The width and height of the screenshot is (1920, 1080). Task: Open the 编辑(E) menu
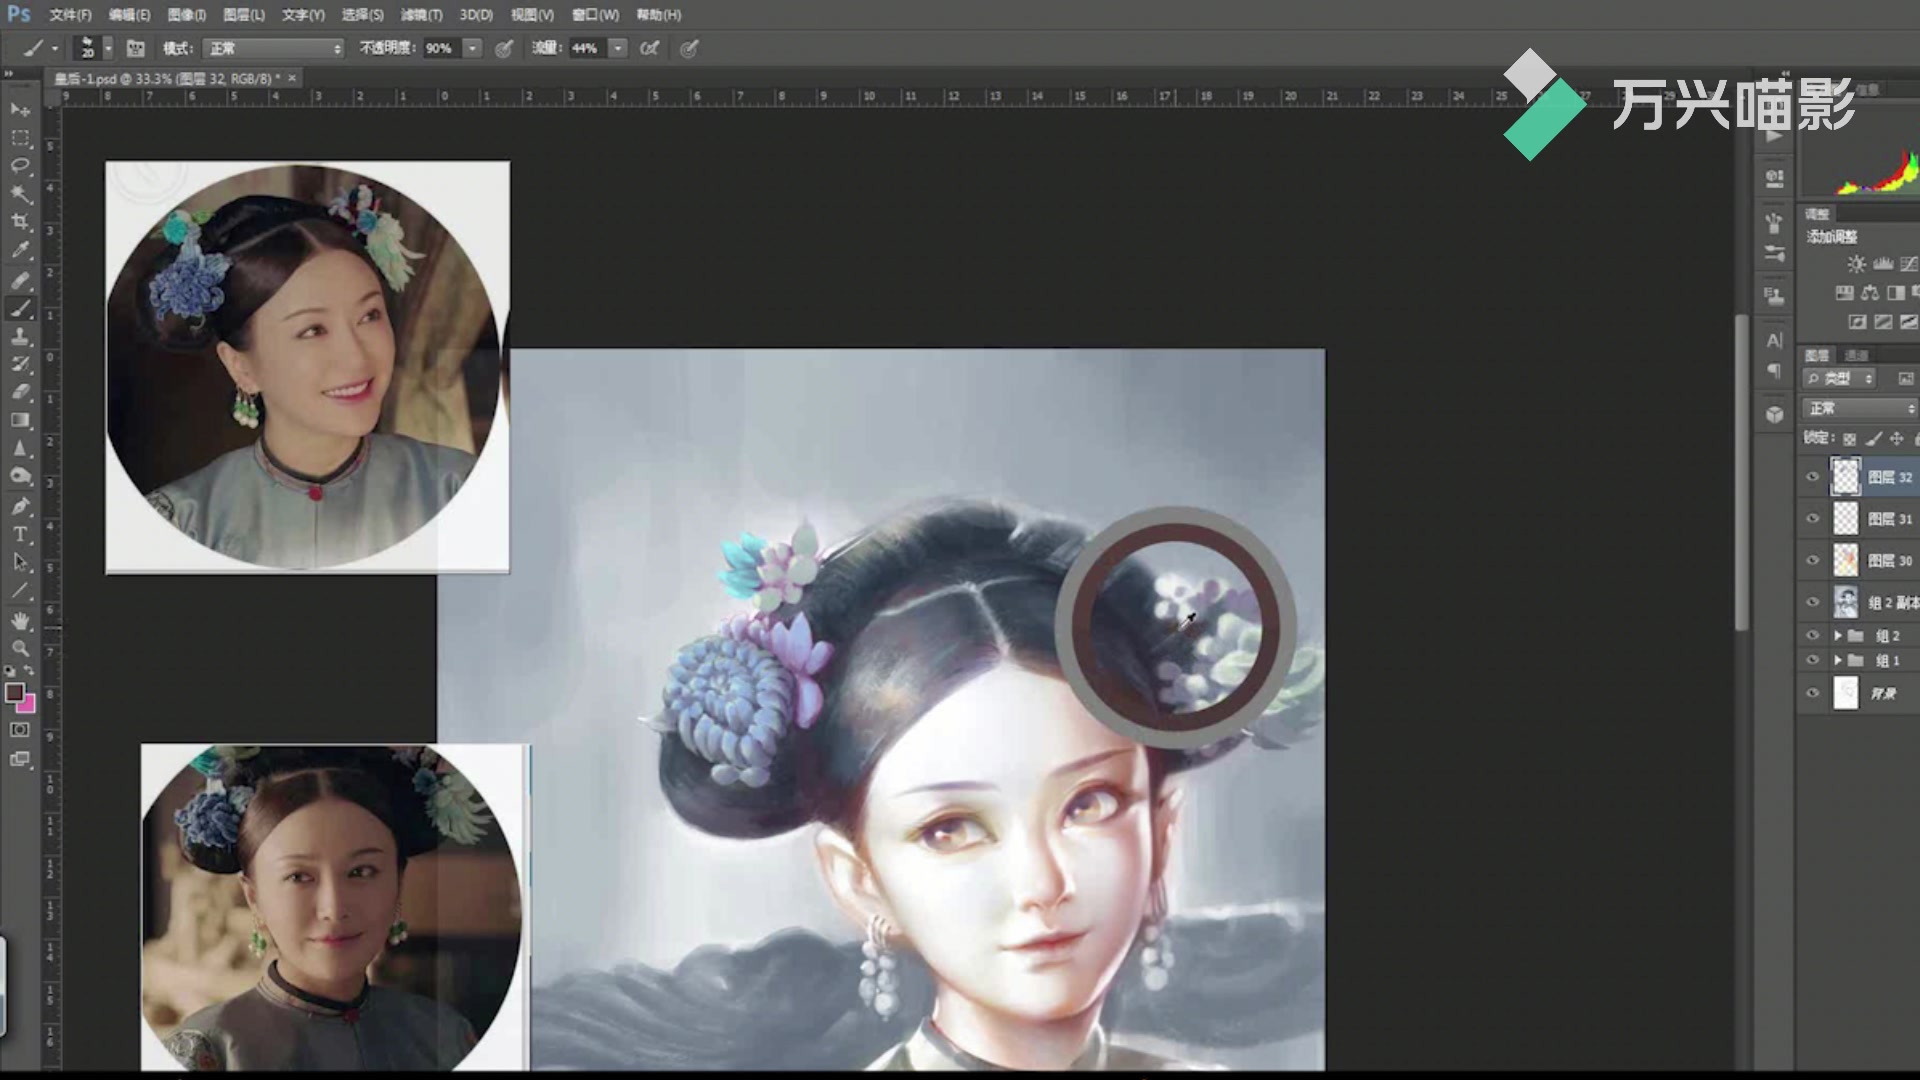click(129, 15)
